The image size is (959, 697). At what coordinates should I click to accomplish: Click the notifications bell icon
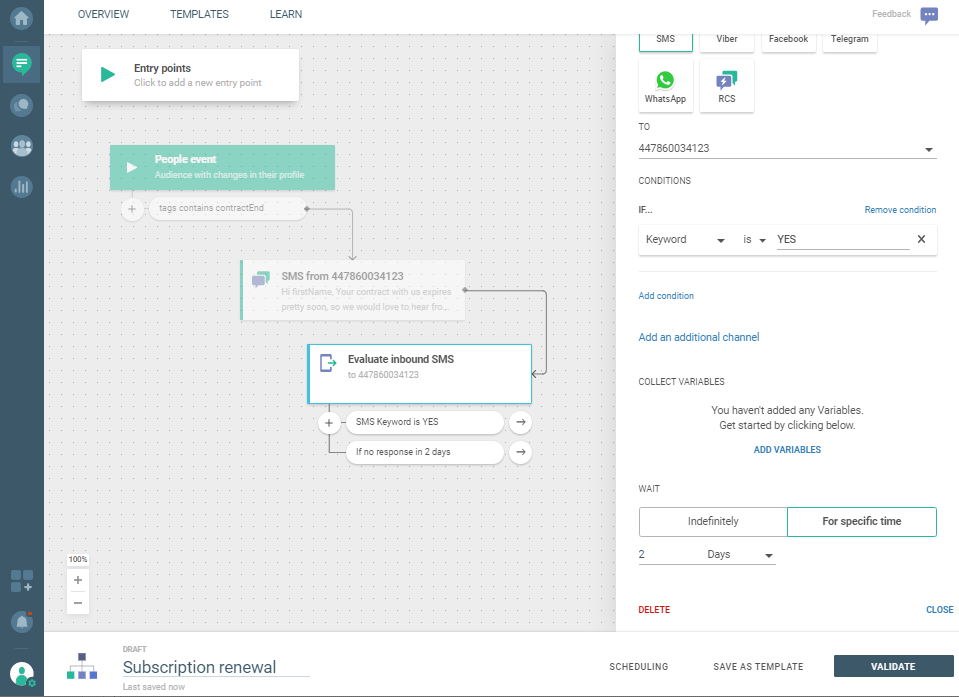click(21, 621)
